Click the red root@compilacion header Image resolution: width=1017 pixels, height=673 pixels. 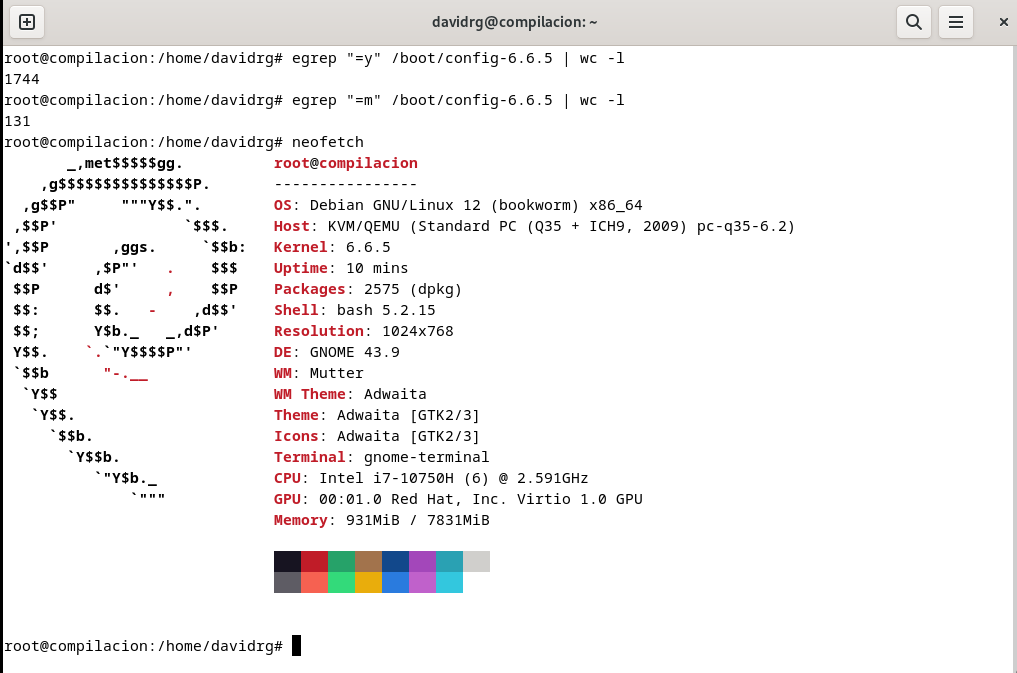346,163
